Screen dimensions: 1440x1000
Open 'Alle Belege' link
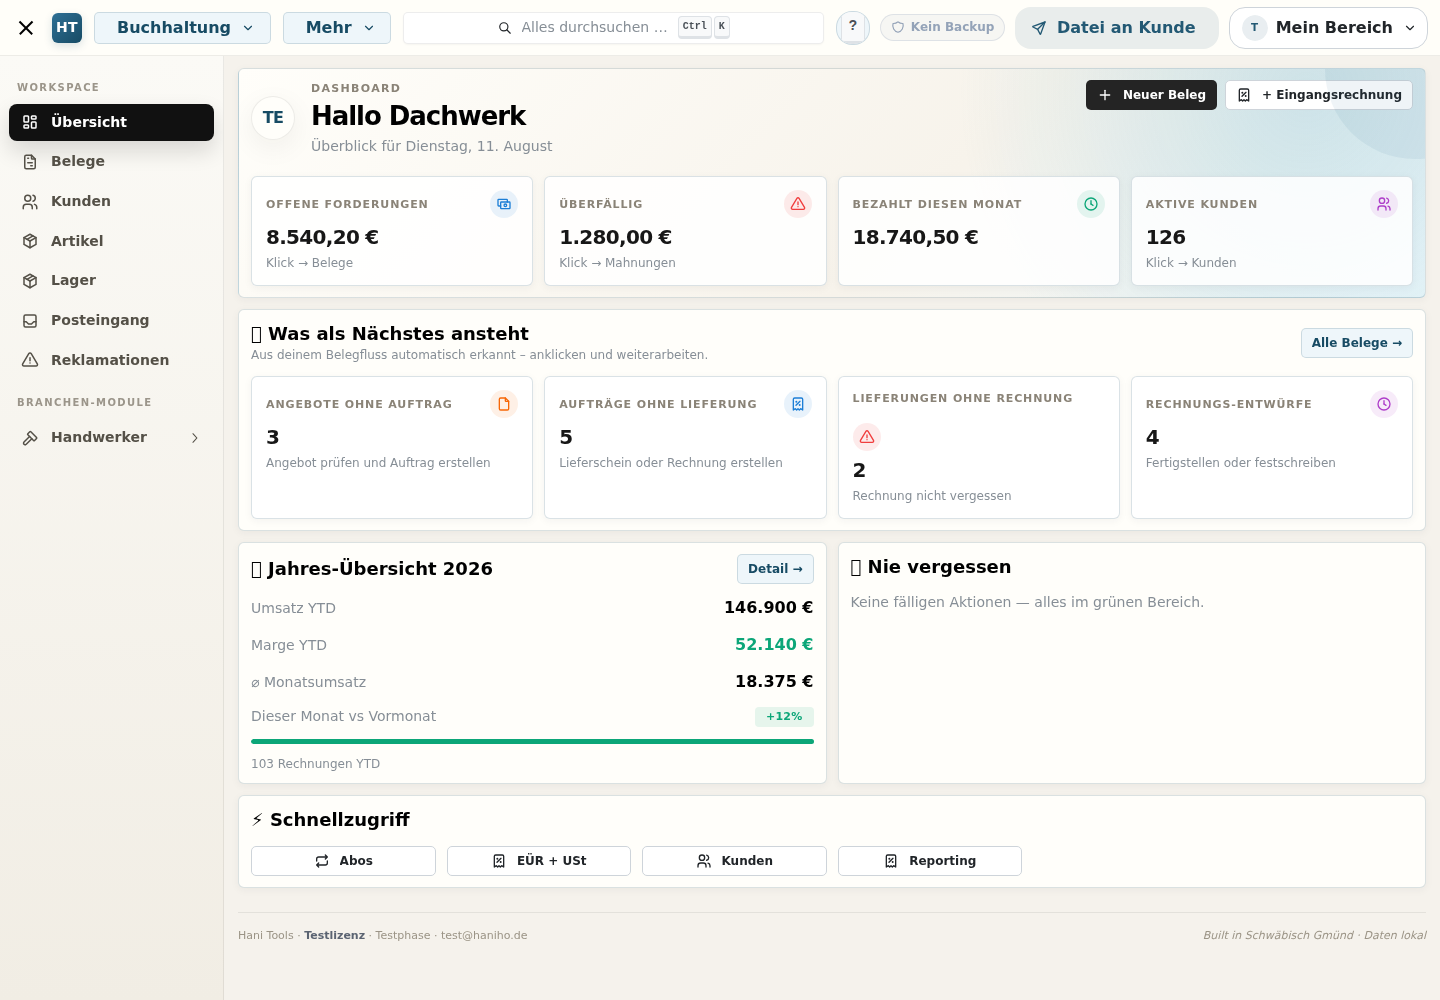(1357, 343)
